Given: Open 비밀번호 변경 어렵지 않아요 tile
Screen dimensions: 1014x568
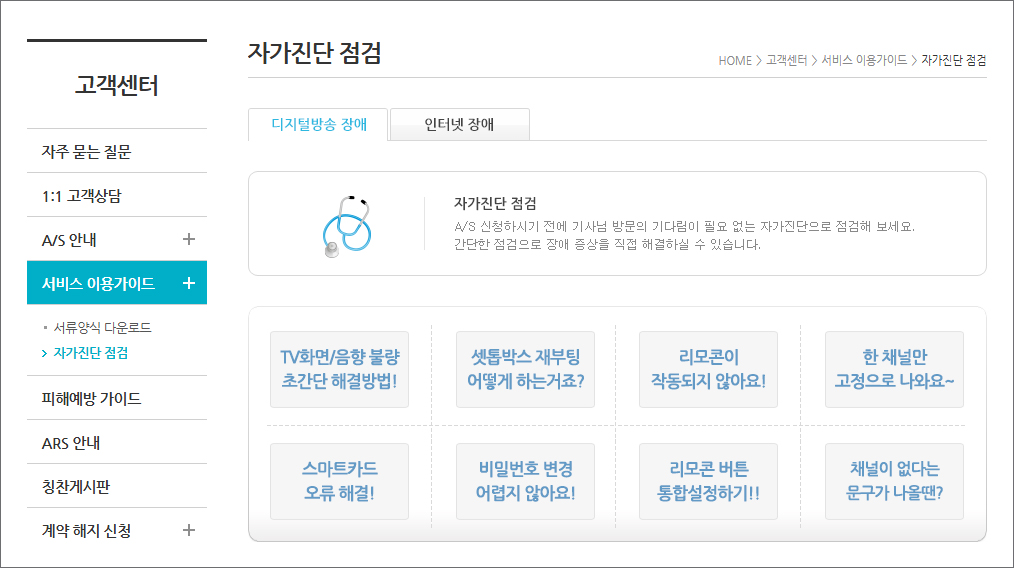Looking at the screenshot, I should pos(525,481).
